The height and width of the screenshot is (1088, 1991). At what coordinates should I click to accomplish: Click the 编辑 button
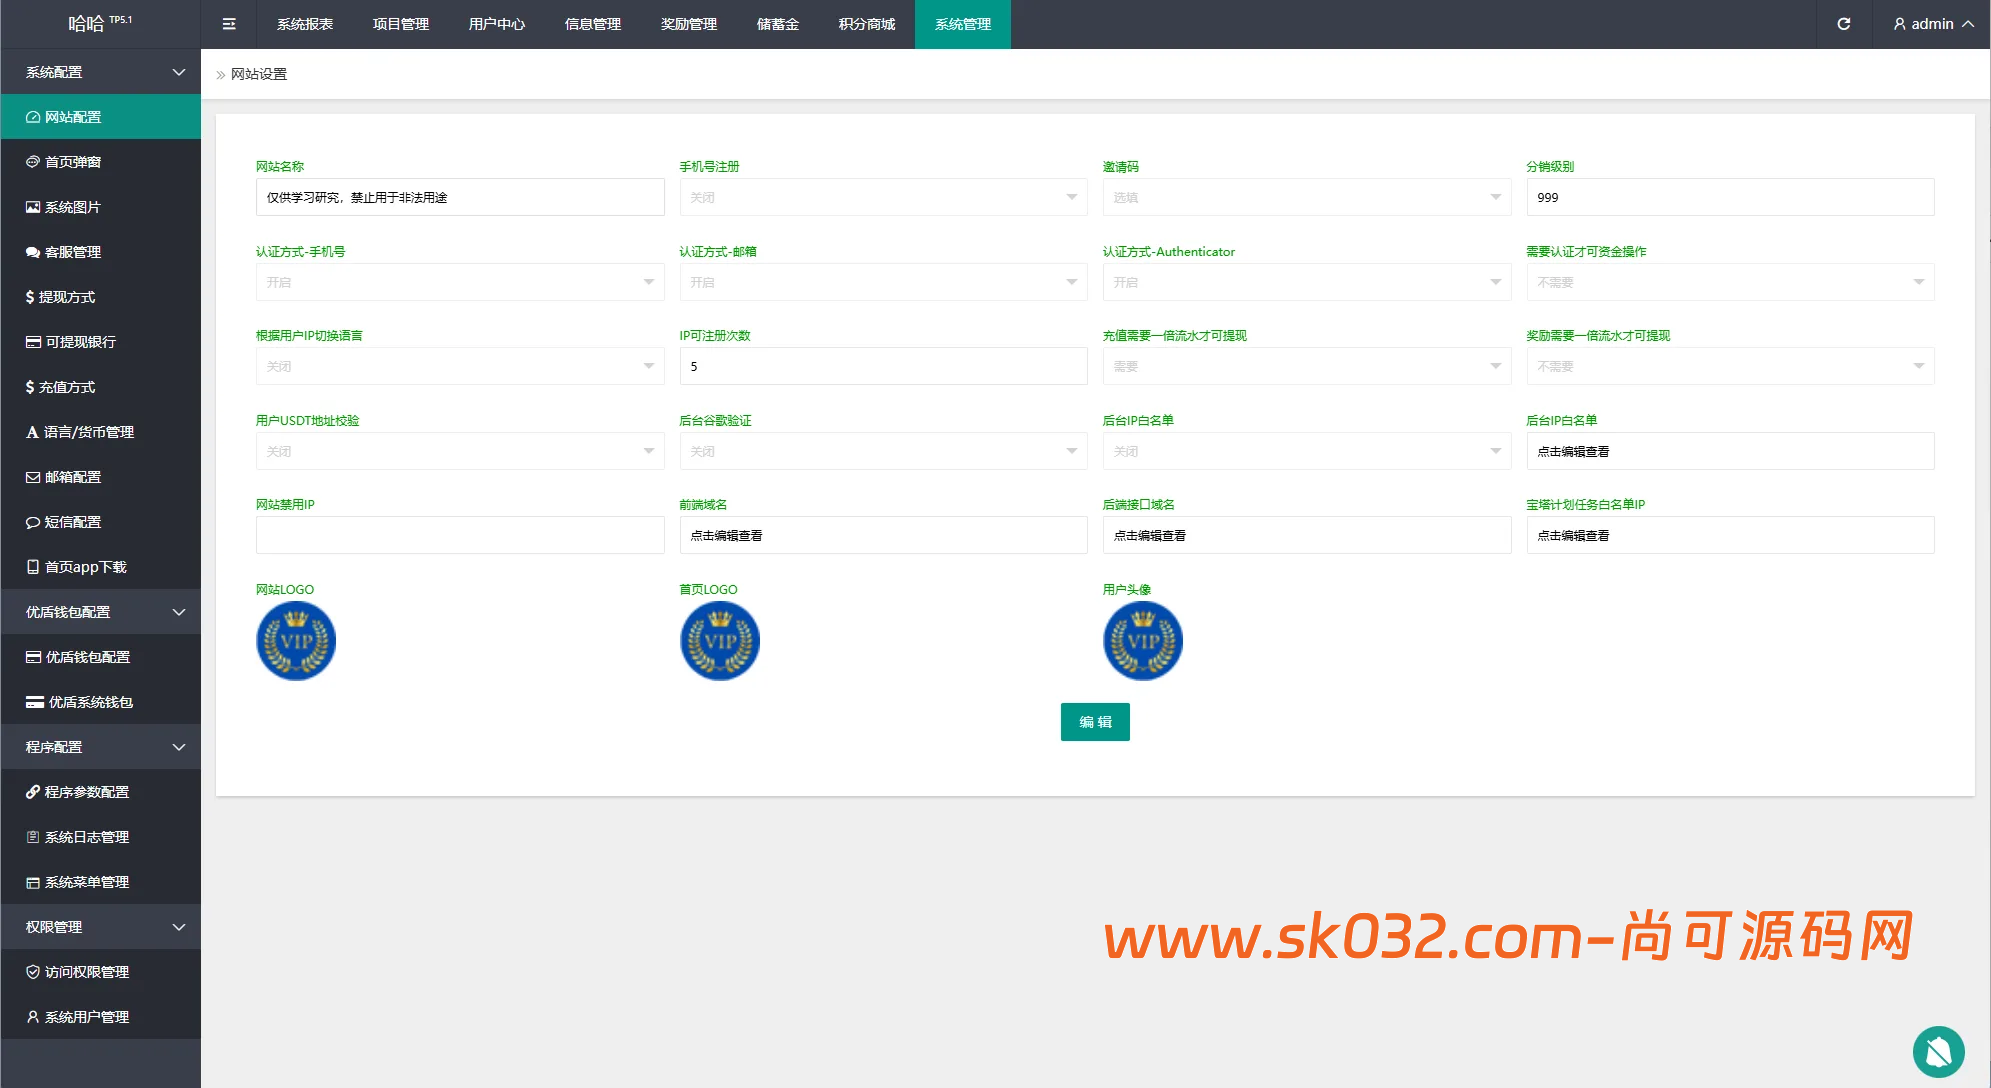(x=1094, y=722)
